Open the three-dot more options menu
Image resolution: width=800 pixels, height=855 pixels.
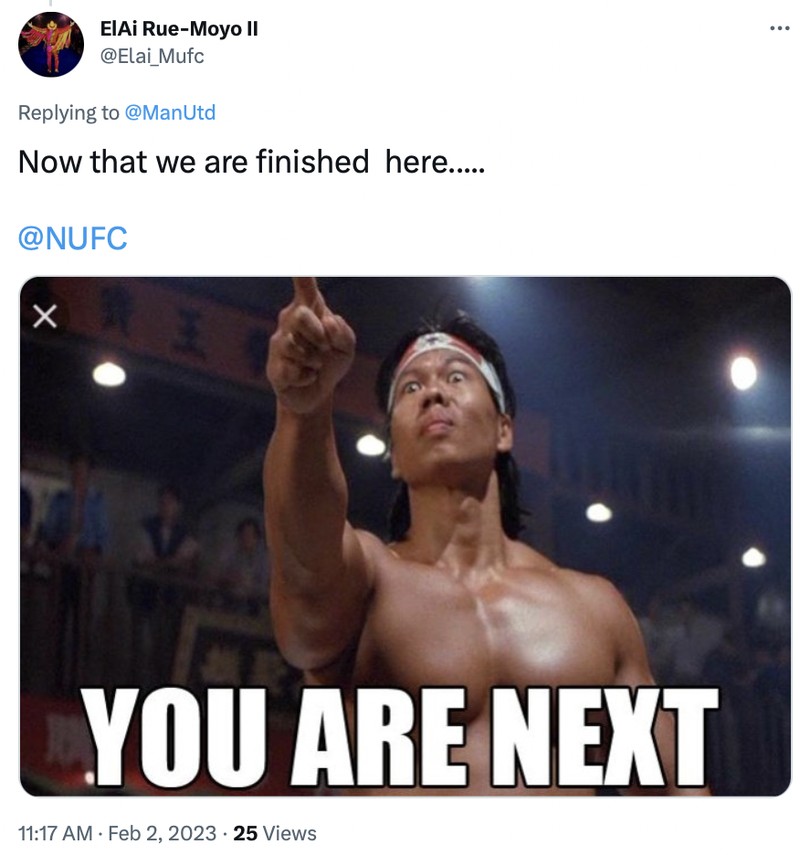(x=779, y=28)
